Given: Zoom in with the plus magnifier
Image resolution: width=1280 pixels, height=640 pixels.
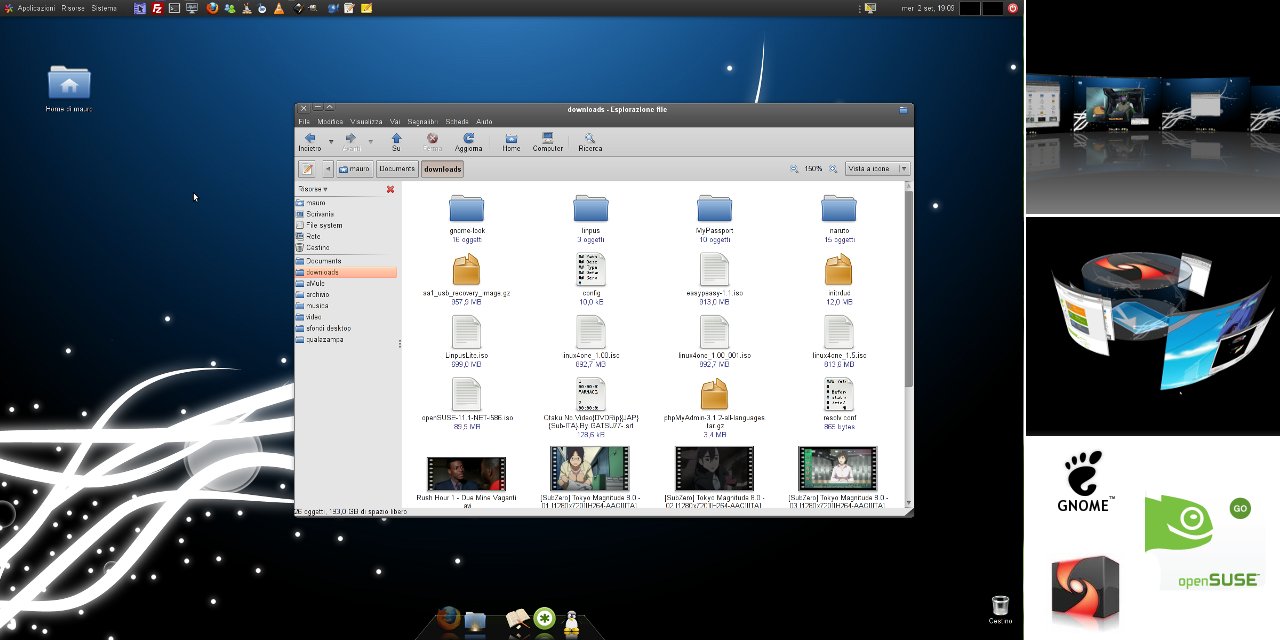Looking at the screenshot, I should [x=832, y=169].
